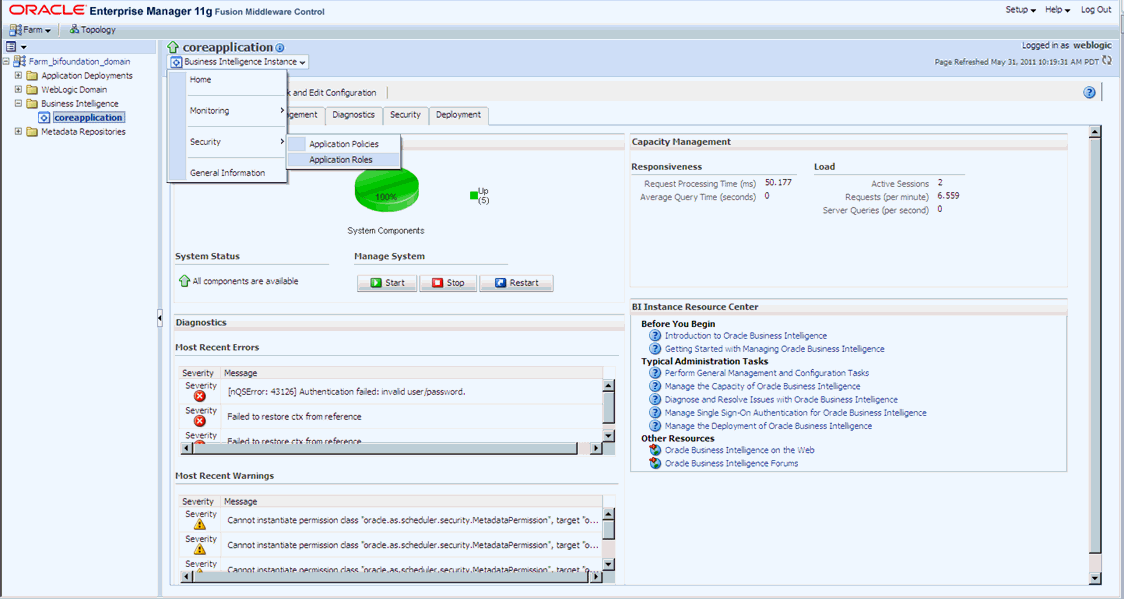
Task: Open Oracle Business Intelligence Forums link
Action: point(731,464)
